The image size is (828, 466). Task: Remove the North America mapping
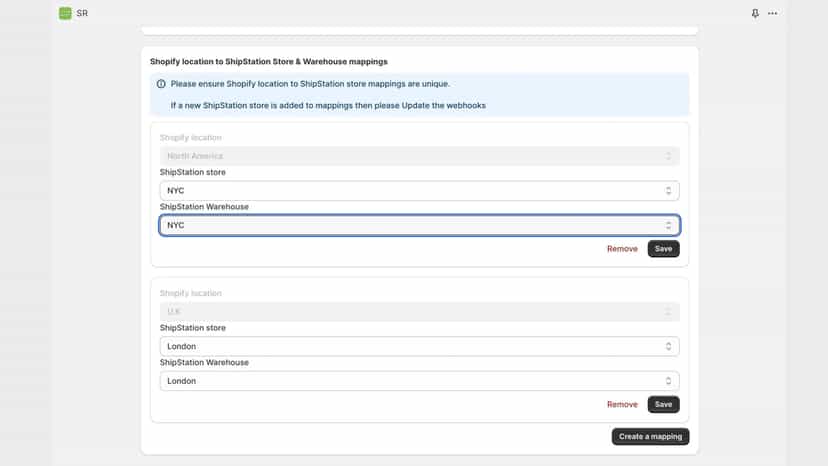[622, 249]
